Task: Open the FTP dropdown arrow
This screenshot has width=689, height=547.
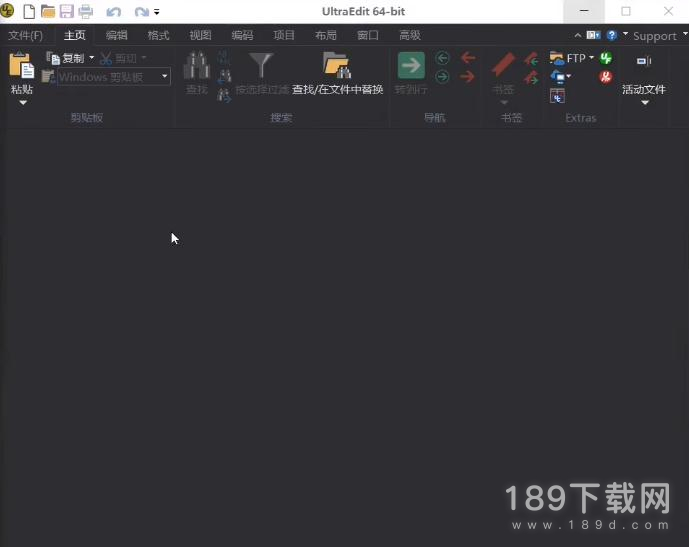Action: [591, 58]
